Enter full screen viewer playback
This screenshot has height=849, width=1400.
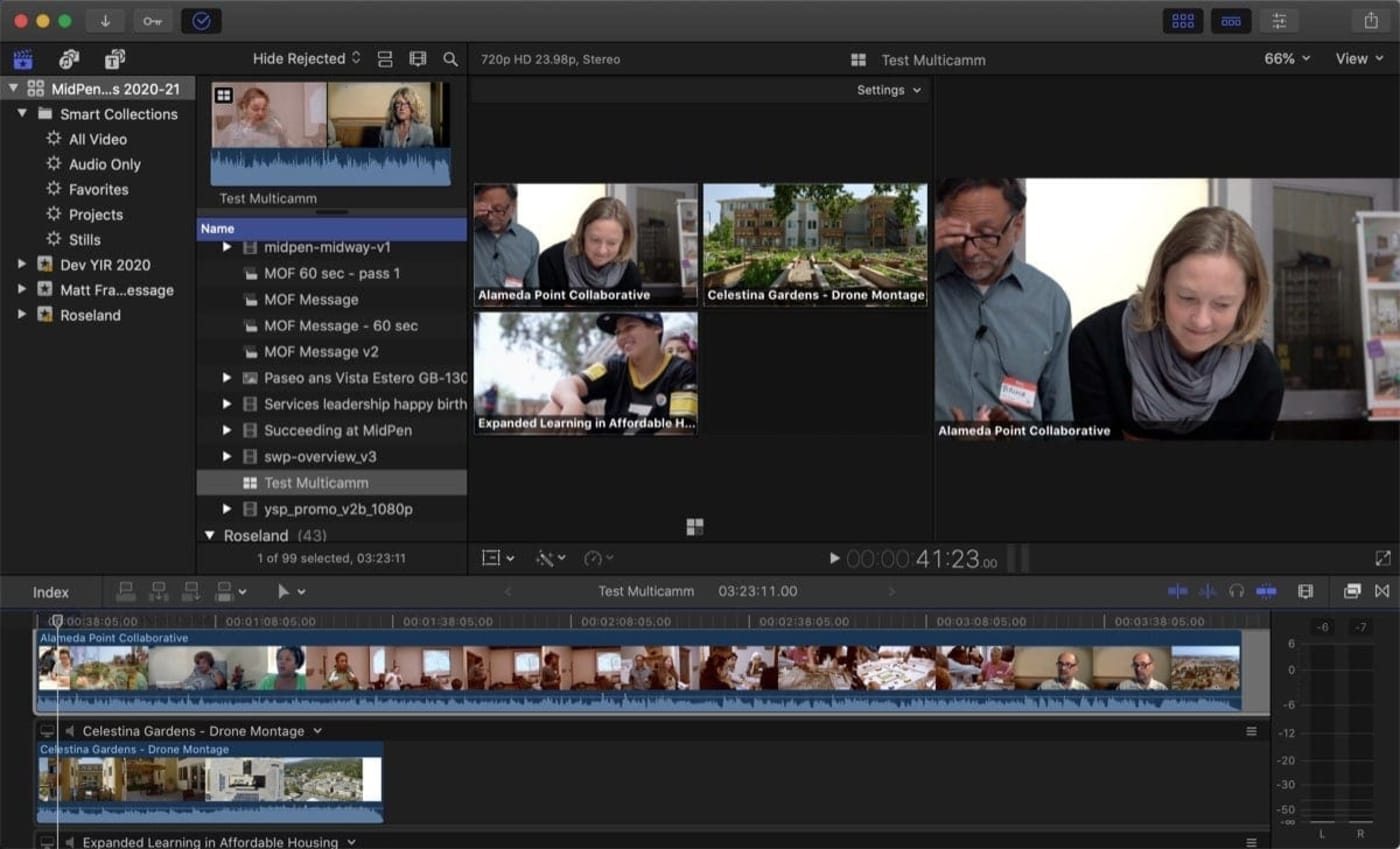point(1382,558)
